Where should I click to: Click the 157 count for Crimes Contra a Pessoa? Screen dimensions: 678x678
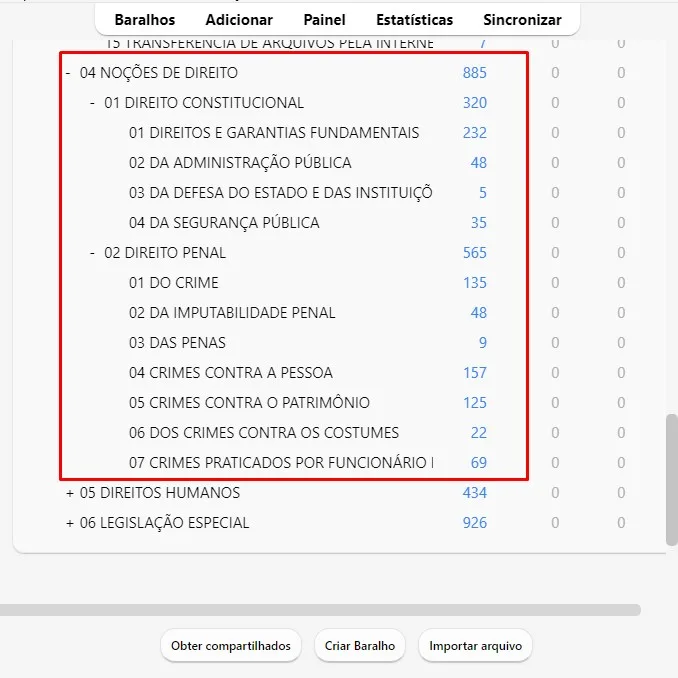coord(475,373)
